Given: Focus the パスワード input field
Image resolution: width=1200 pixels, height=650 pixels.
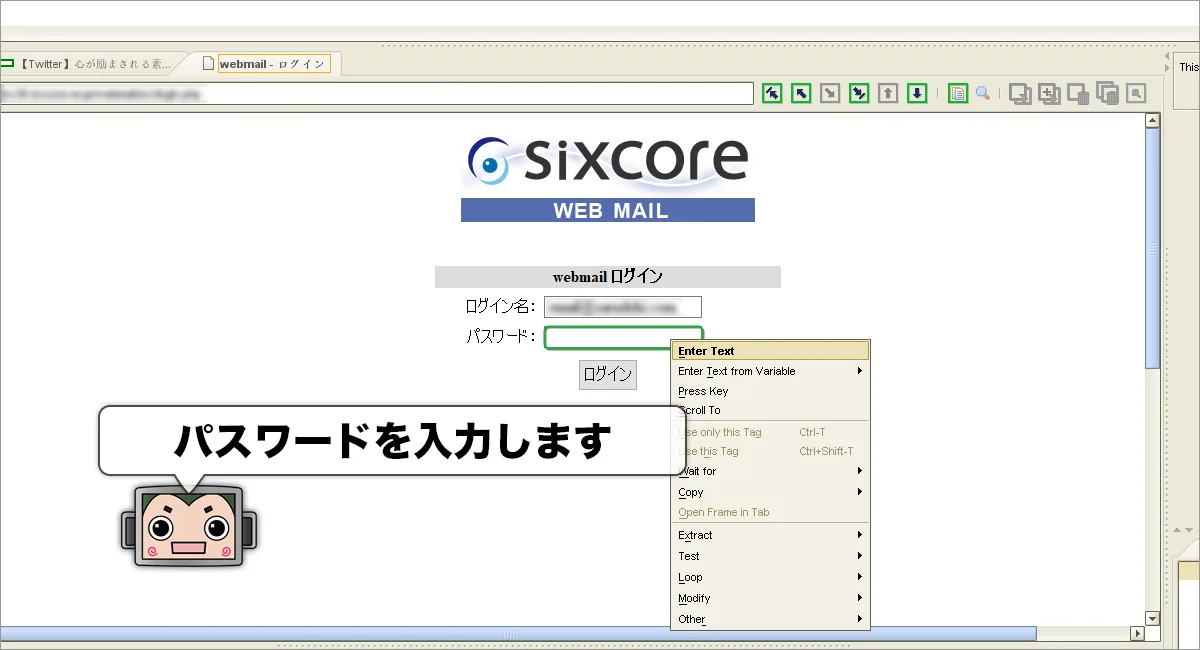Looking at the screenshot, I should (x=624, y=338).
